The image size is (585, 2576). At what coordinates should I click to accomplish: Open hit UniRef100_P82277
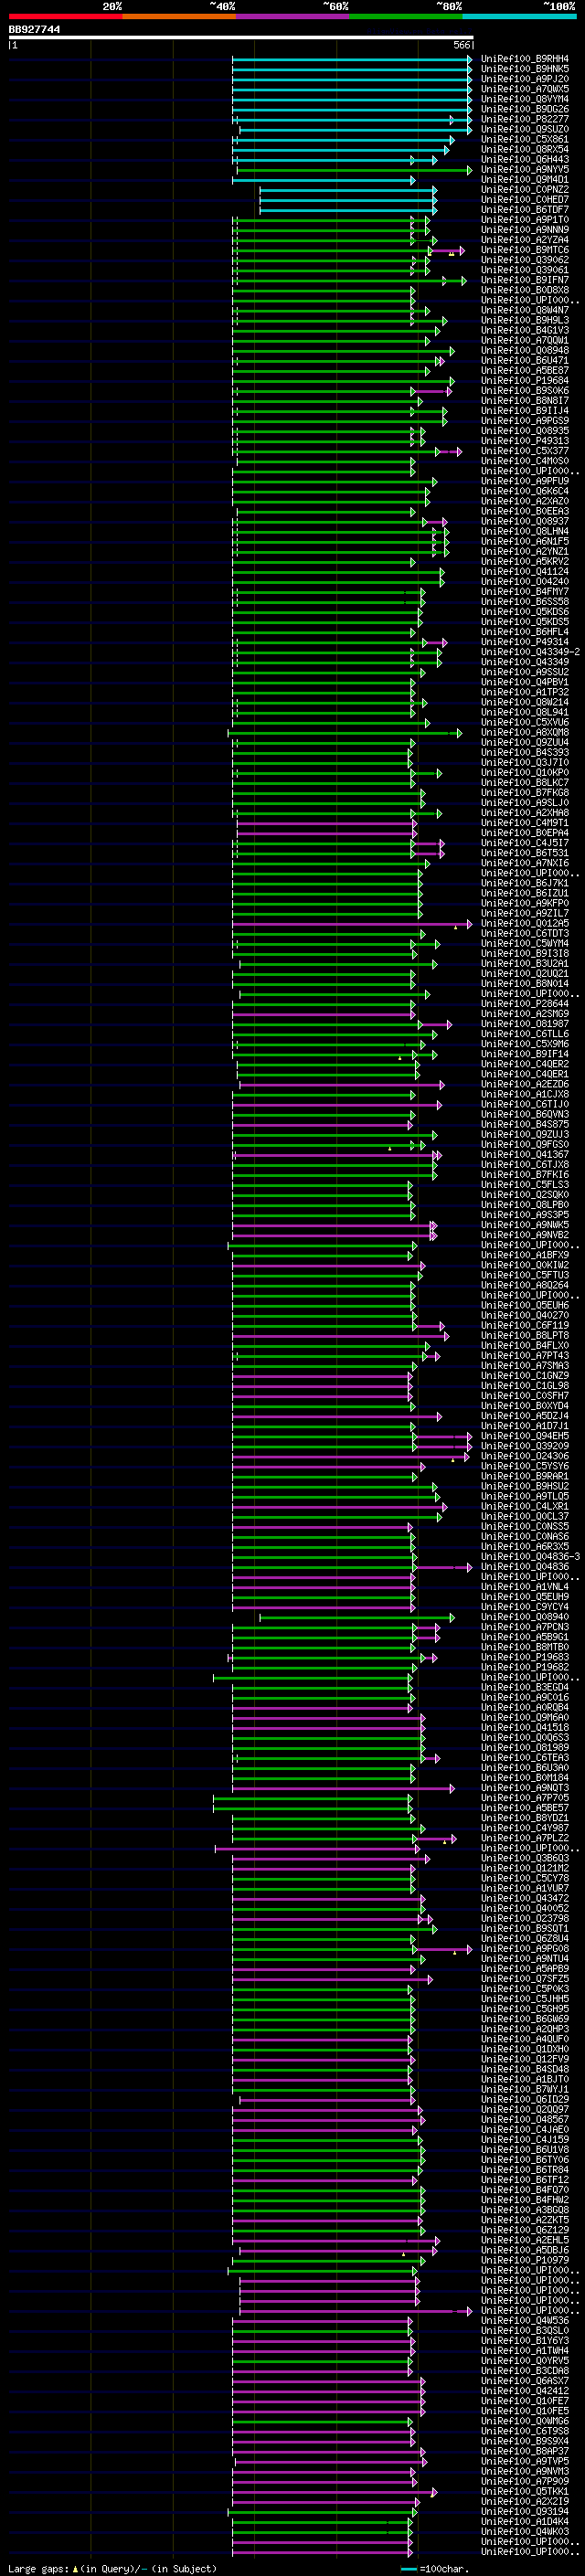point(525,119)
